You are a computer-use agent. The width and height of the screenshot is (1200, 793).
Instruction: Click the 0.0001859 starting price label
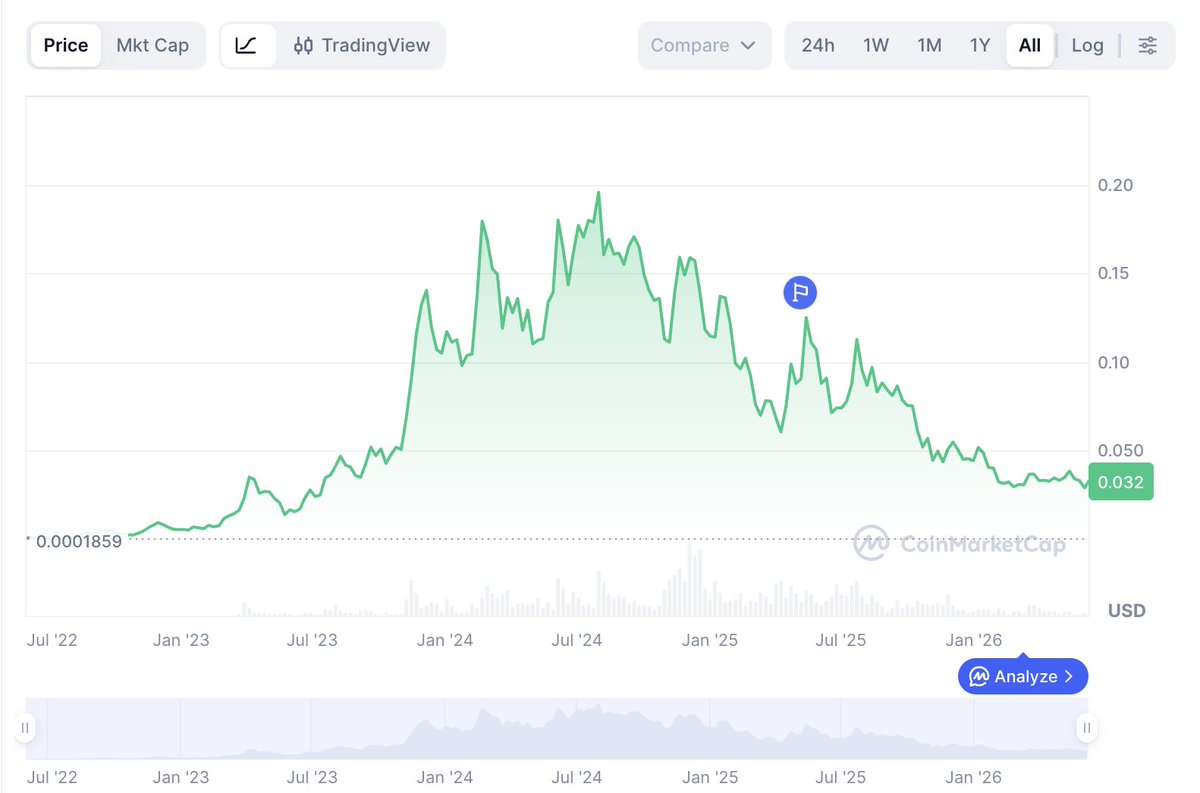[79, 541]
